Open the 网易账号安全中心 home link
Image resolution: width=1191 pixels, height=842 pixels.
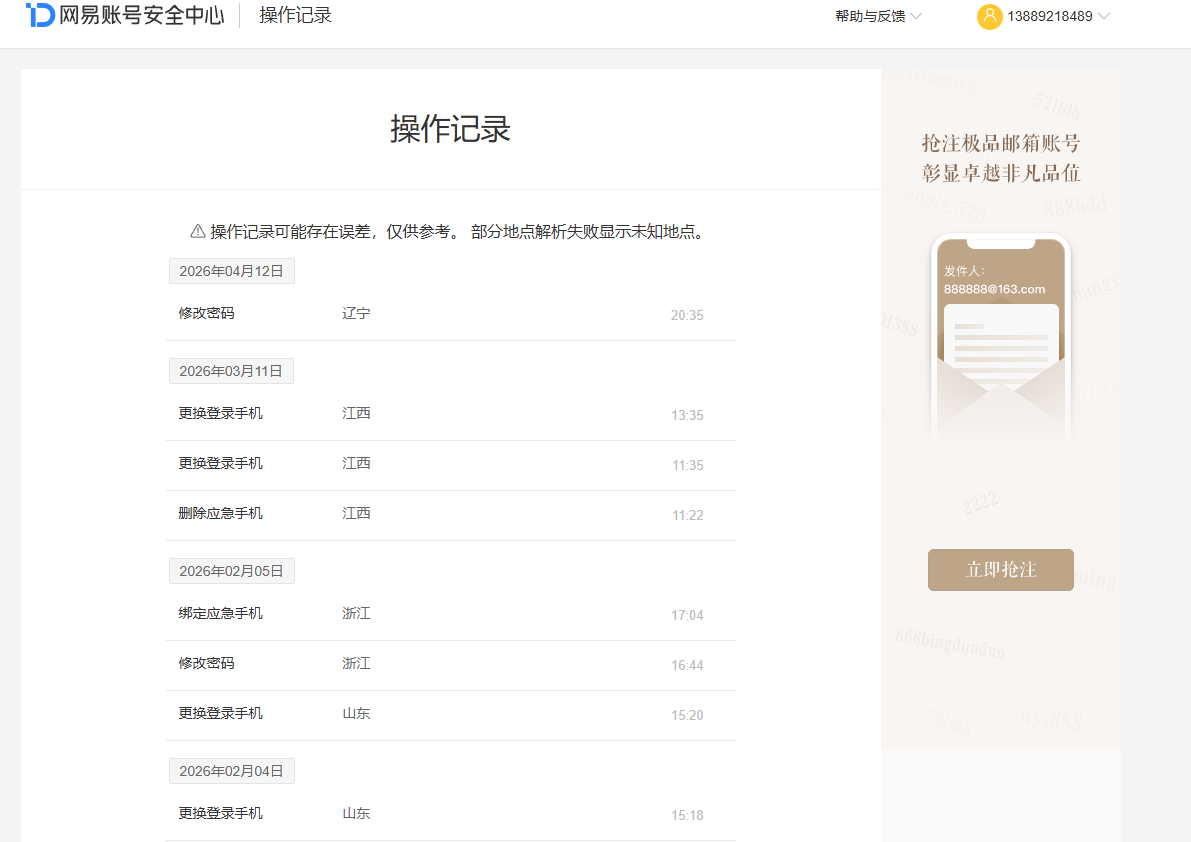coord(125,14)
